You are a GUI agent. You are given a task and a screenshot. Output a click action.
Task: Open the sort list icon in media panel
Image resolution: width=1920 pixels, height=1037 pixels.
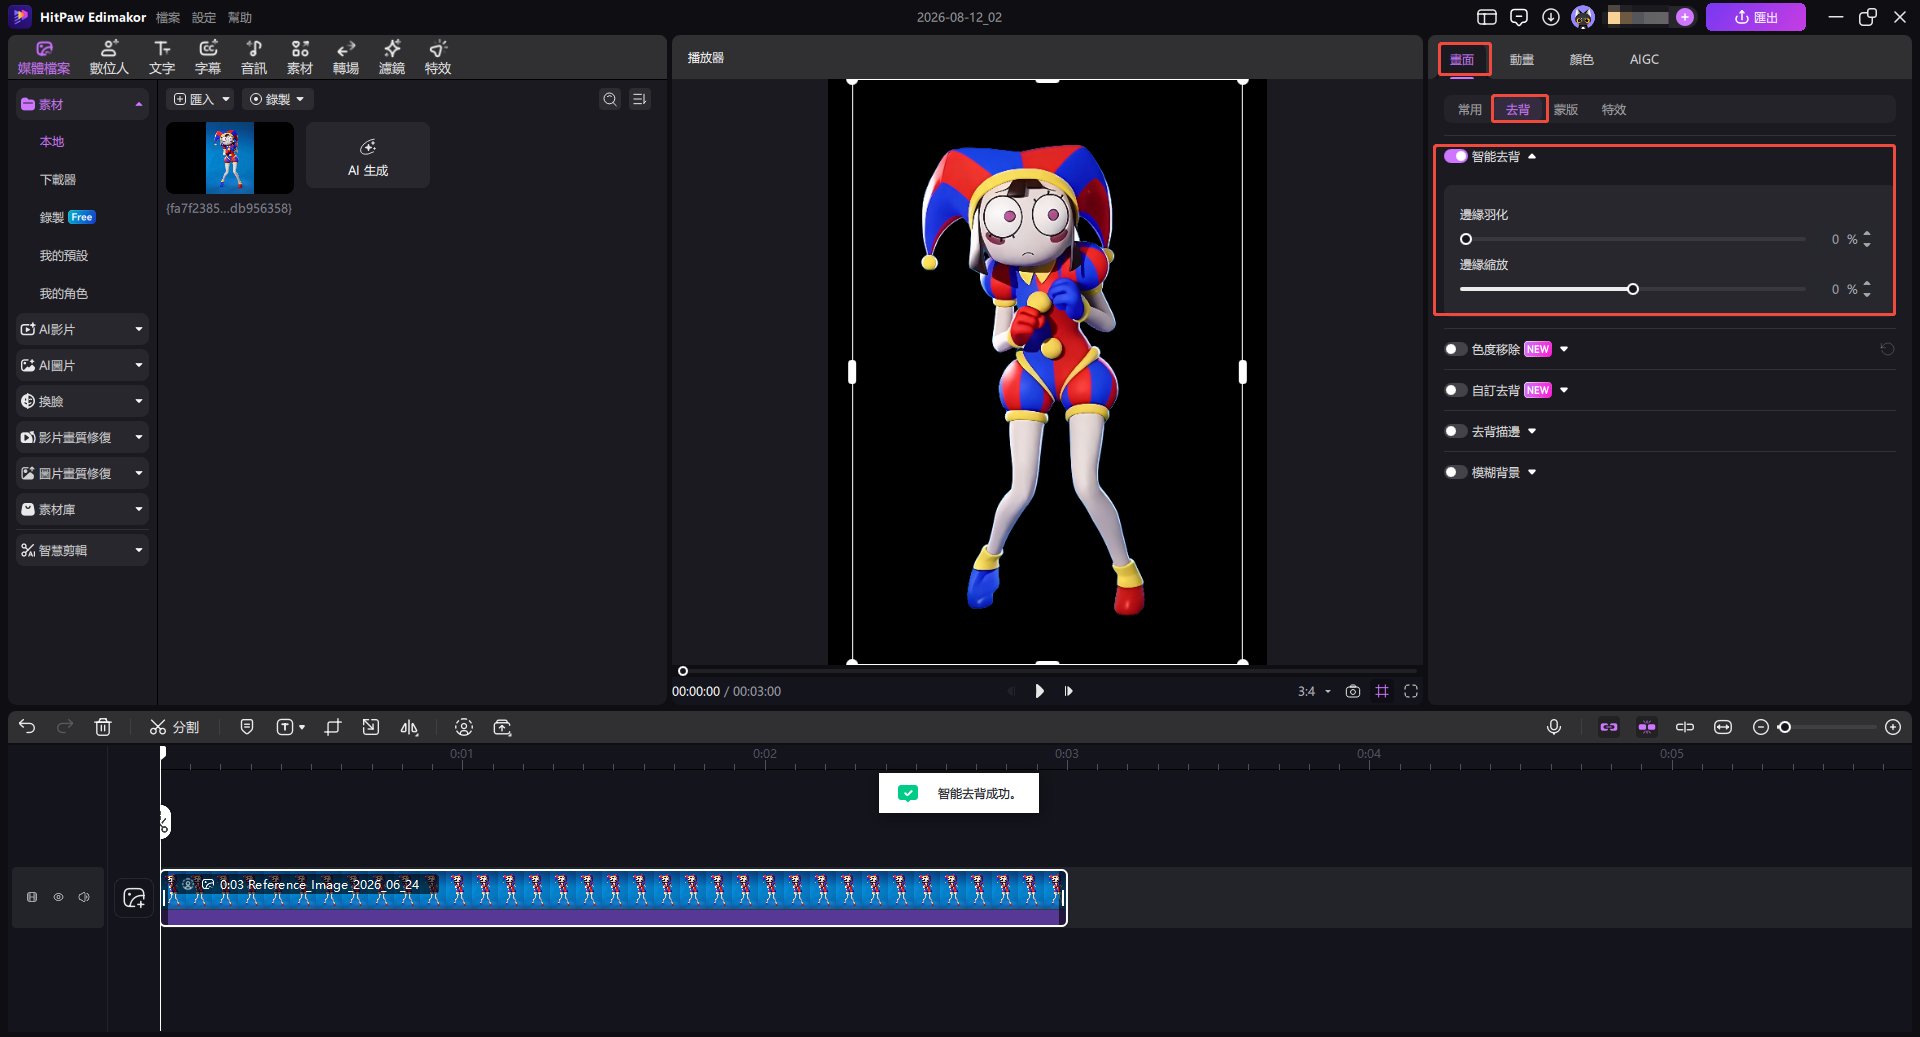pos(640,99)
